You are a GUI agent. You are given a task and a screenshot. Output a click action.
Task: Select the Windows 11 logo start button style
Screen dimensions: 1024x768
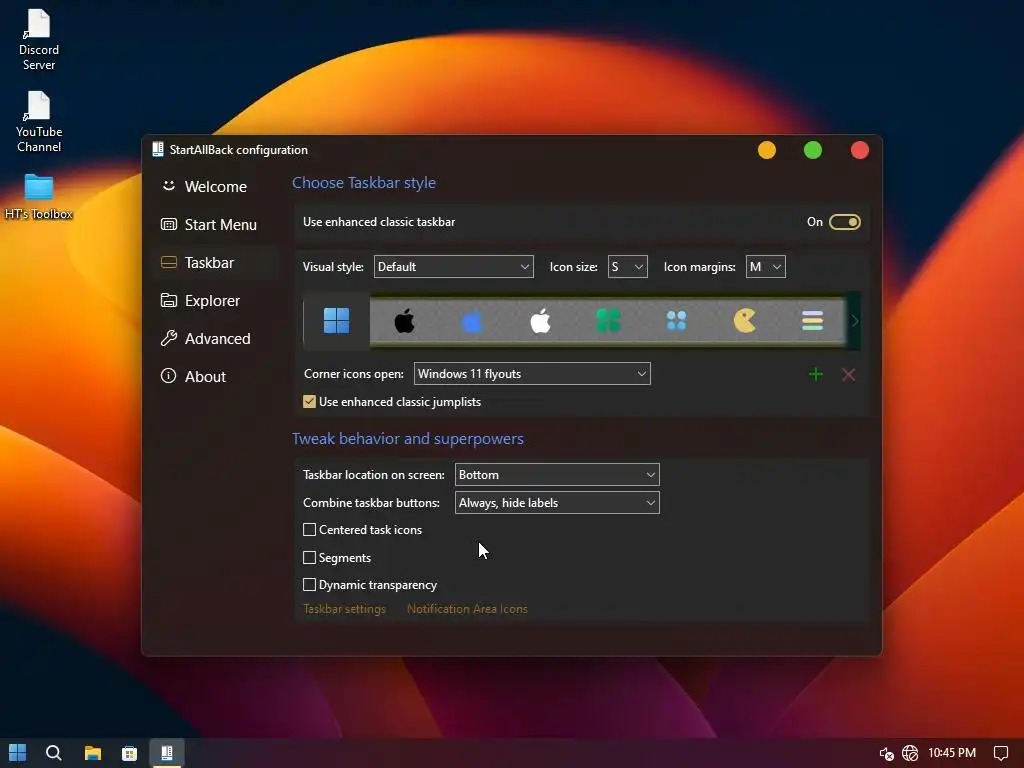[336, 321]
